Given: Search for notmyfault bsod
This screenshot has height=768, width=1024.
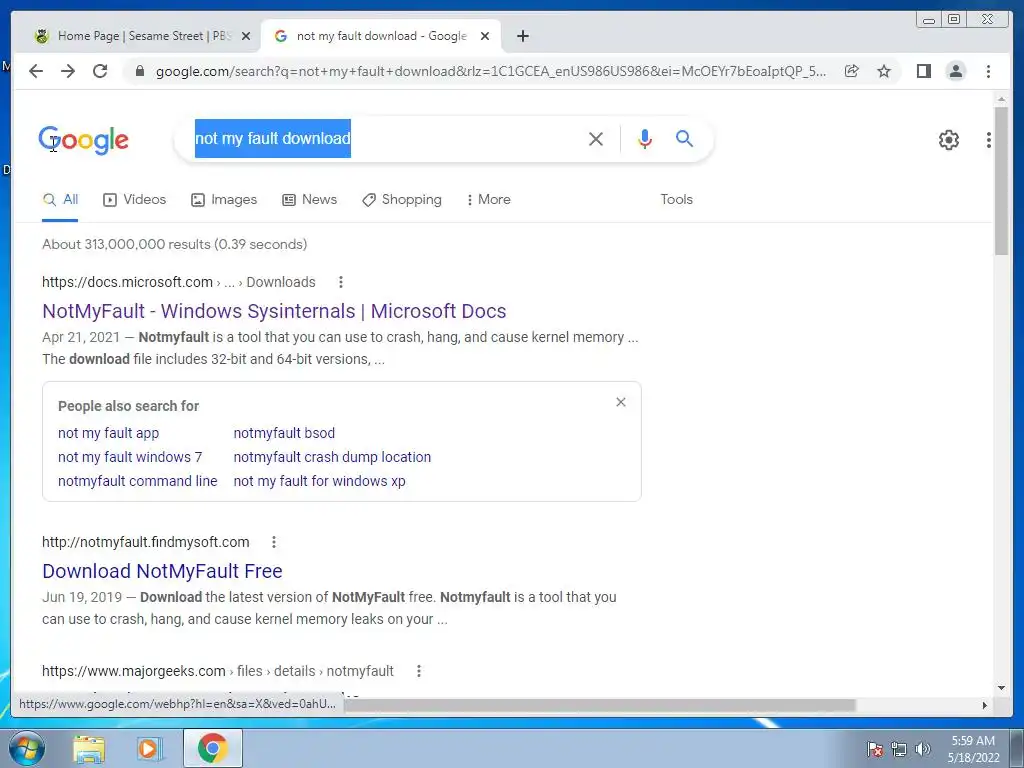Looking at the screenshot, I should [284, 433].
